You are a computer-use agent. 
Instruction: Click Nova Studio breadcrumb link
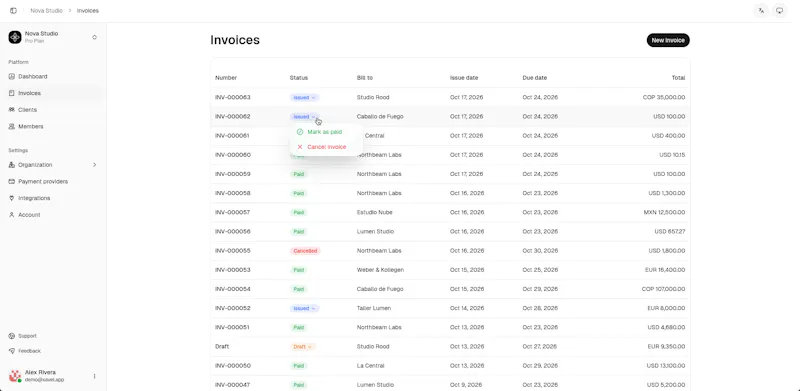pos(46,11)
